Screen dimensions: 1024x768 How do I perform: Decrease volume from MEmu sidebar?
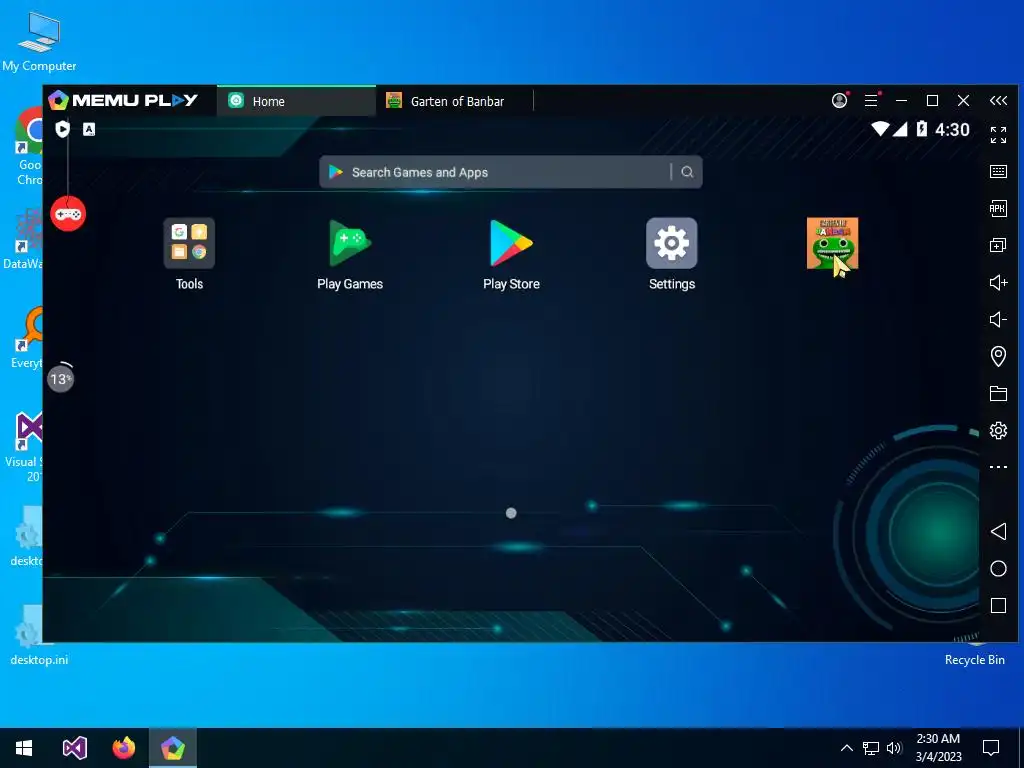pyautogui.click(x=998, y=319)
